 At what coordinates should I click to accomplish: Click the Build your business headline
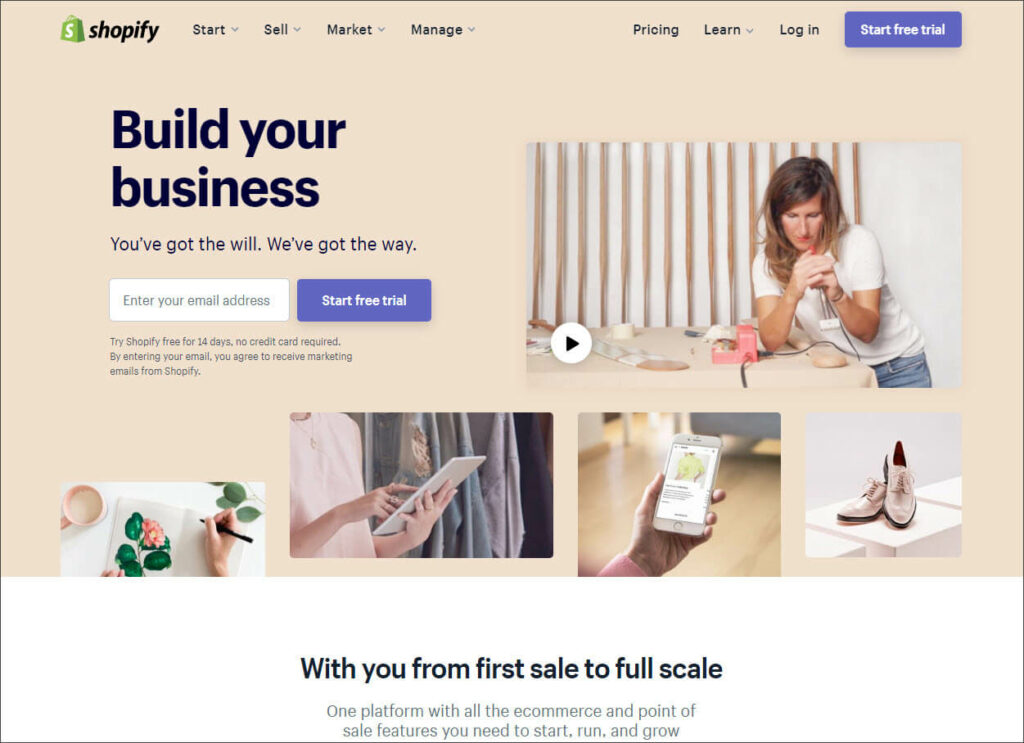(x=228, y=159)
